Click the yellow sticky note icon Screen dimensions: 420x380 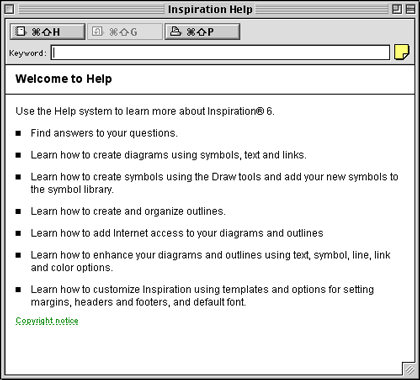(402, 52)
